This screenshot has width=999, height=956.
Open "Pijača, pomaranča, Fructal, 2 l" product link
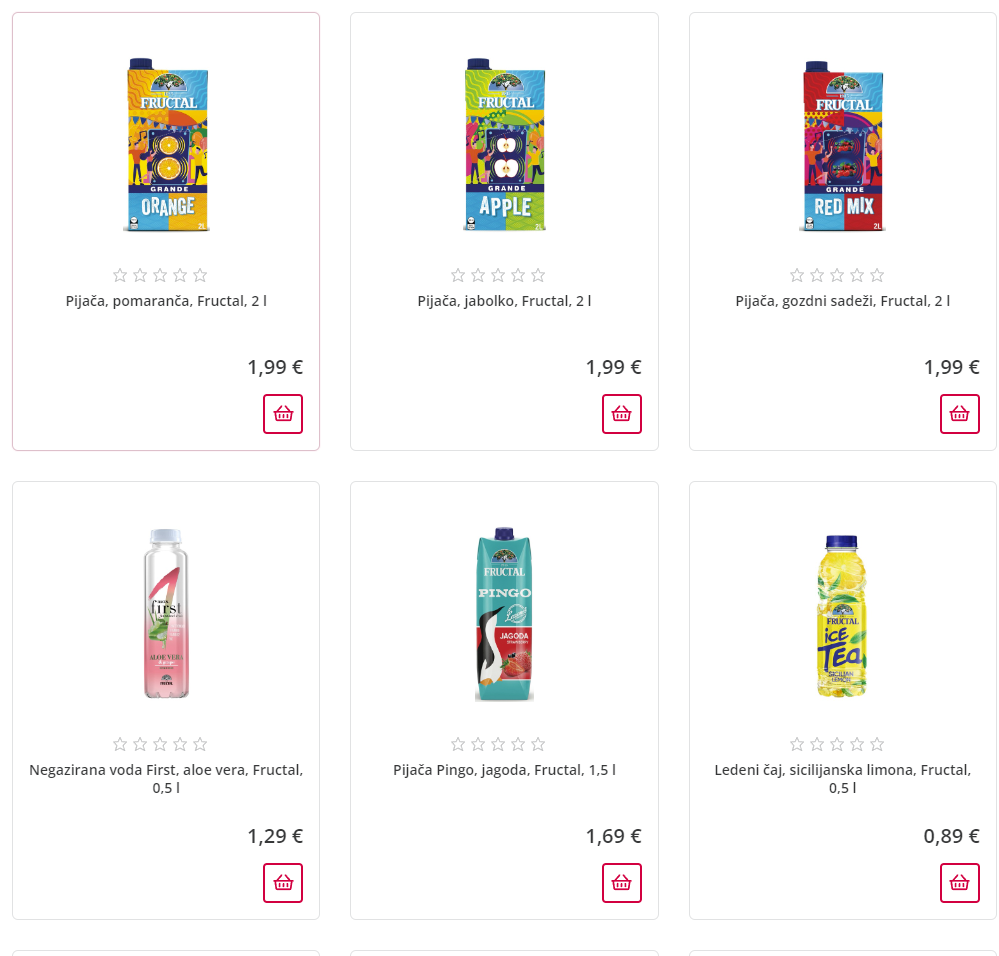coord(166,300)
